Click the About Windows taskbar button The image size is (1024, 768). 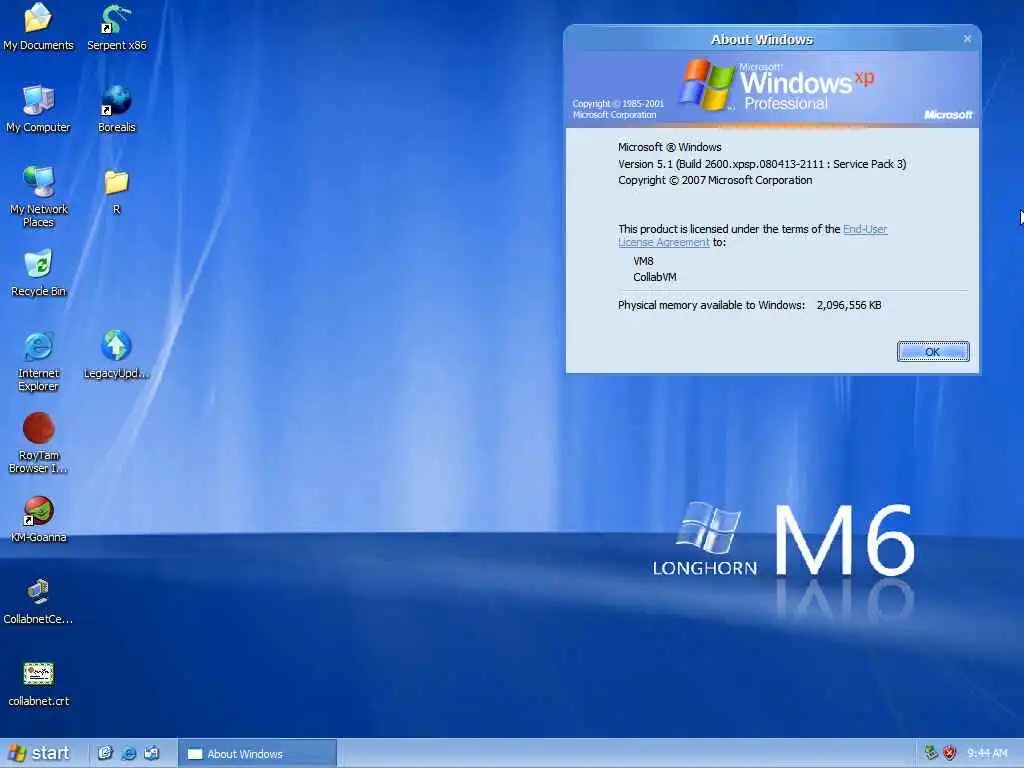(258, 754)
